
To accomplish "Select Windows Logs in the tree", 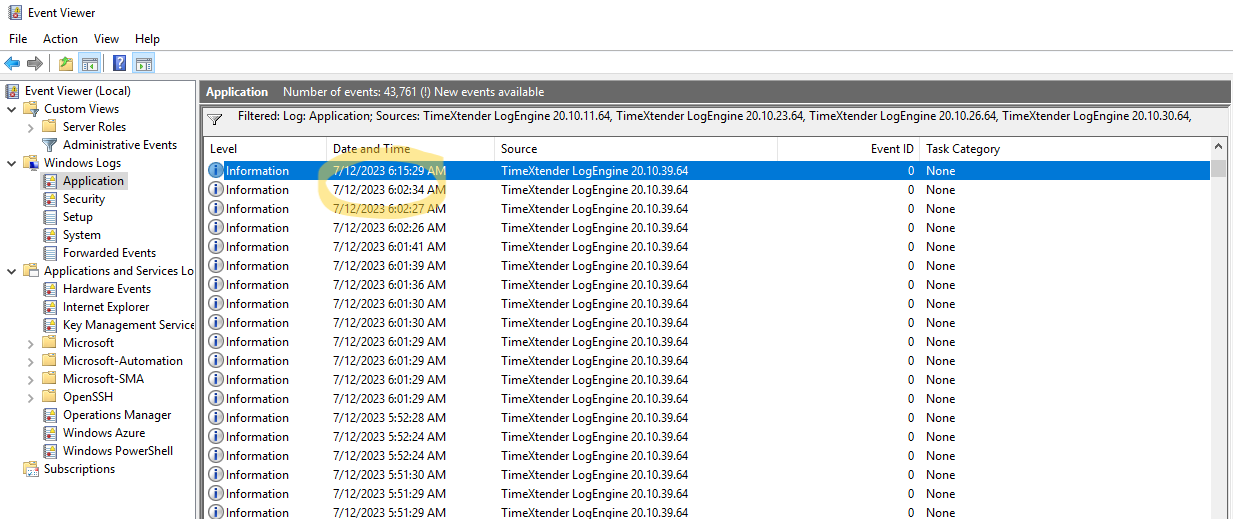I will point(82,163).
